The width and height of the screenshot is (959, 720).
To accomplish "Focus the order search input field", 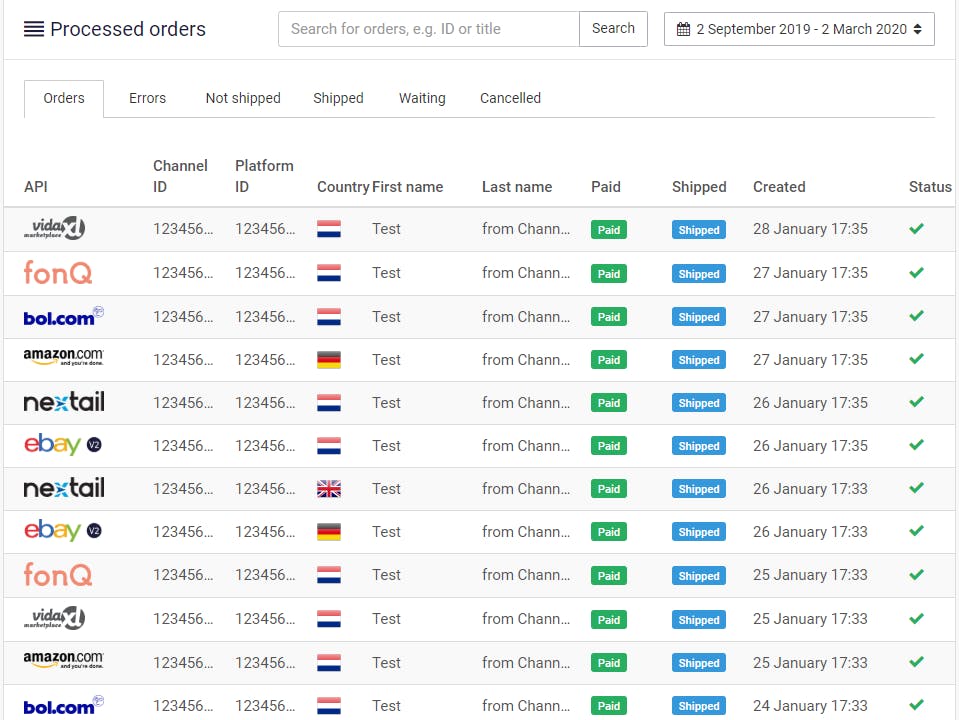I will 428,29.
